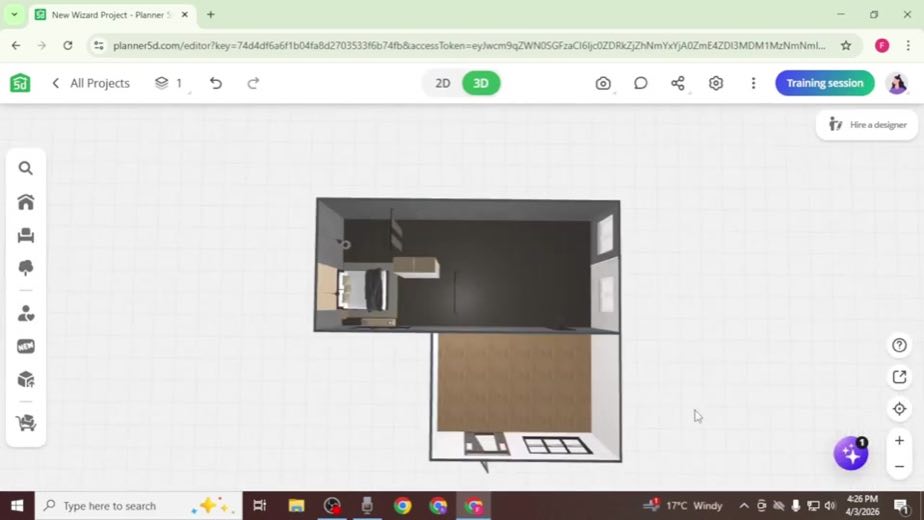This screenshot has height=520, width=924.
Task: Open the comments chat bubble
Action: pyautogui.click(x=641, y=83)
